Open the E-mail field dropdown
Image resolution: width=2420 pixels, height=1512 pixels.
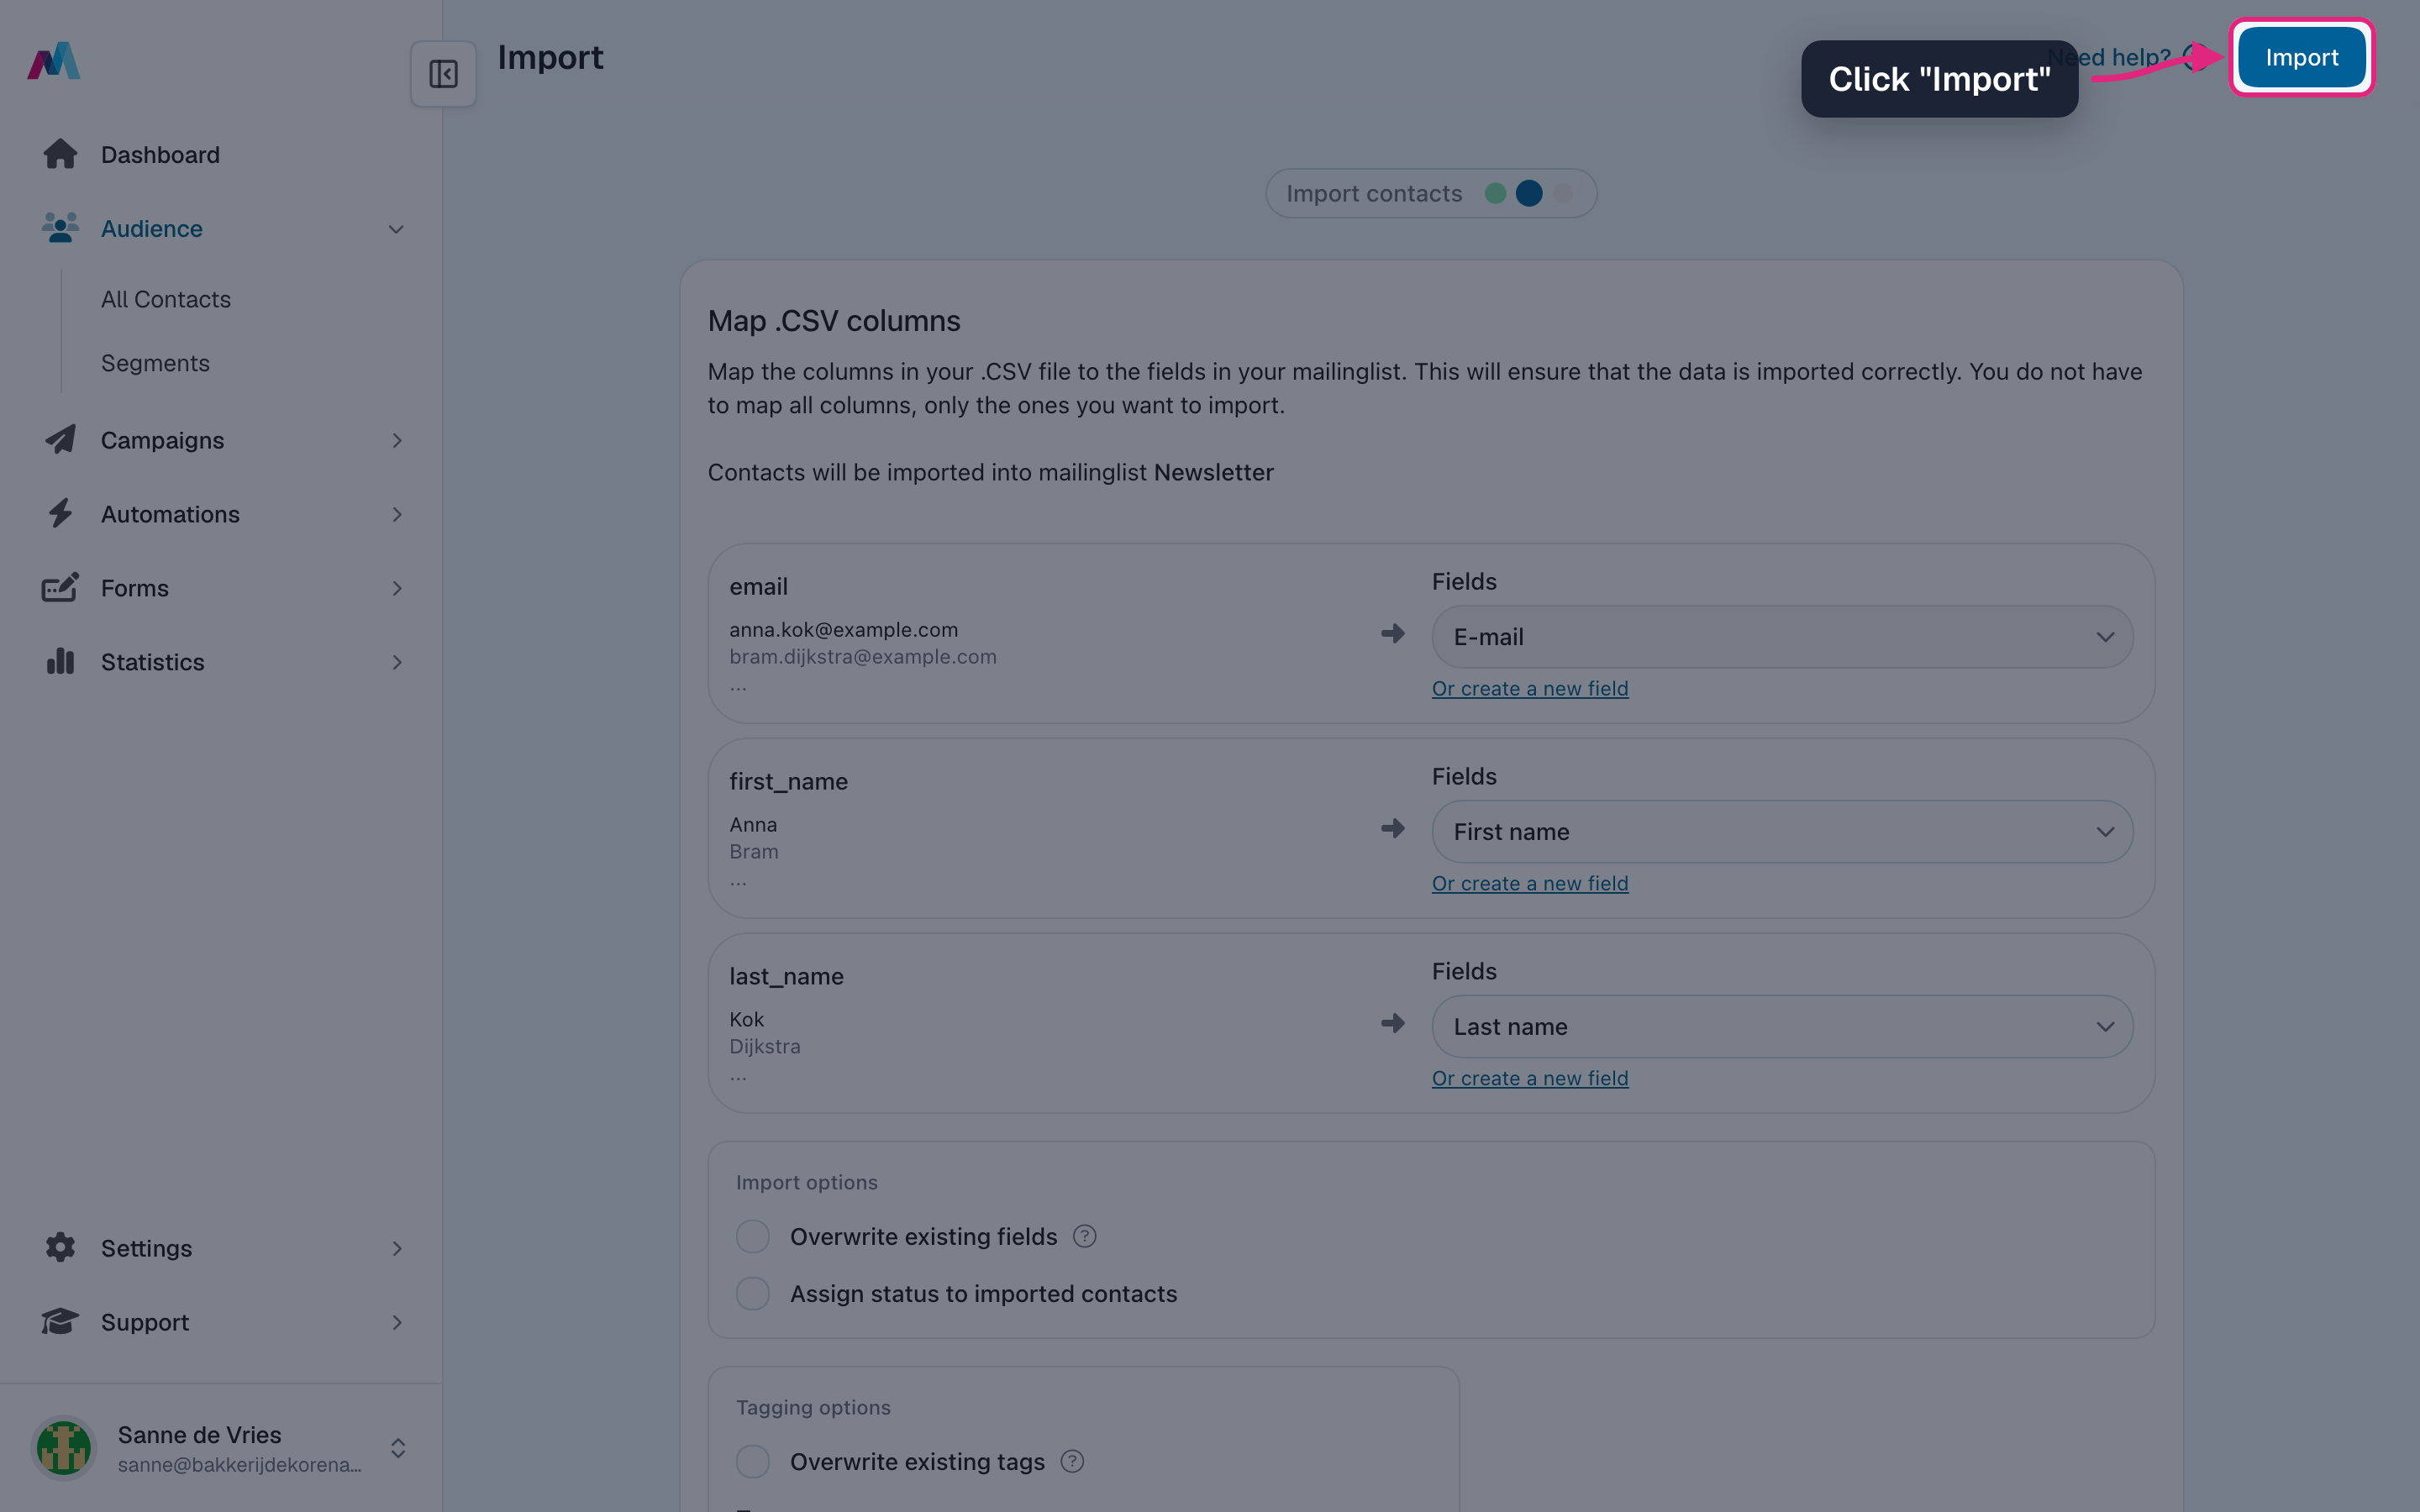(1782, 637)
